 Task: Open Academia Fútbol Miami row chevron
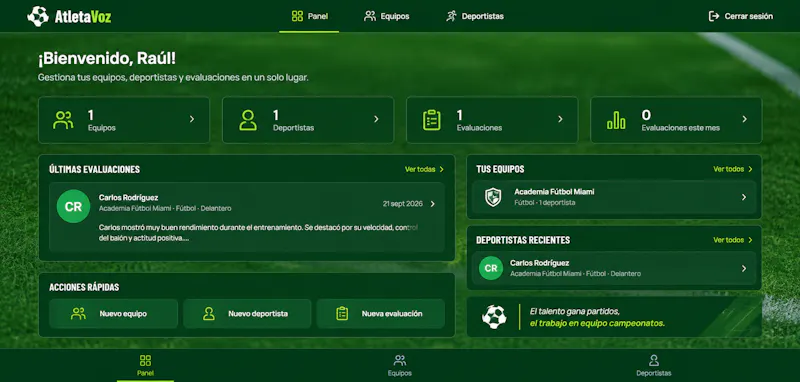coord(744,197)
